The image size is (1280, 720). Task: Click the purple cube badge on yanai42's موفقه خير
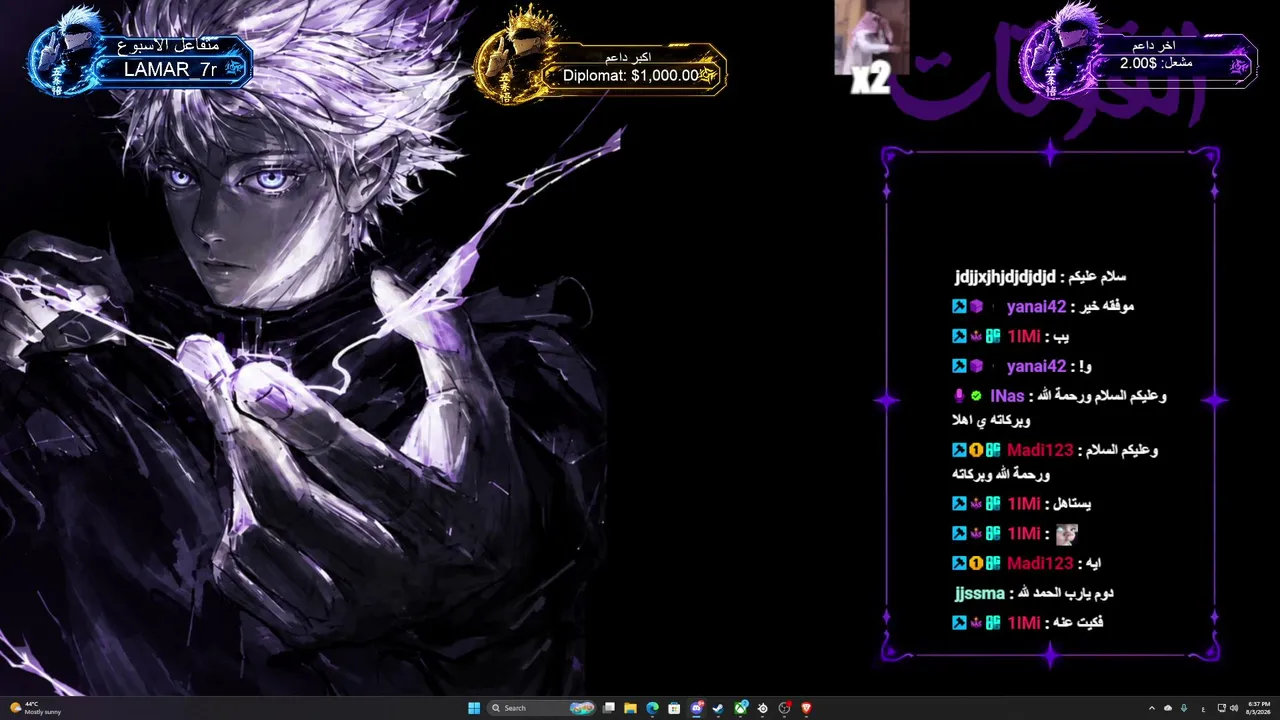pyautogui.click(x=976, y=306)
